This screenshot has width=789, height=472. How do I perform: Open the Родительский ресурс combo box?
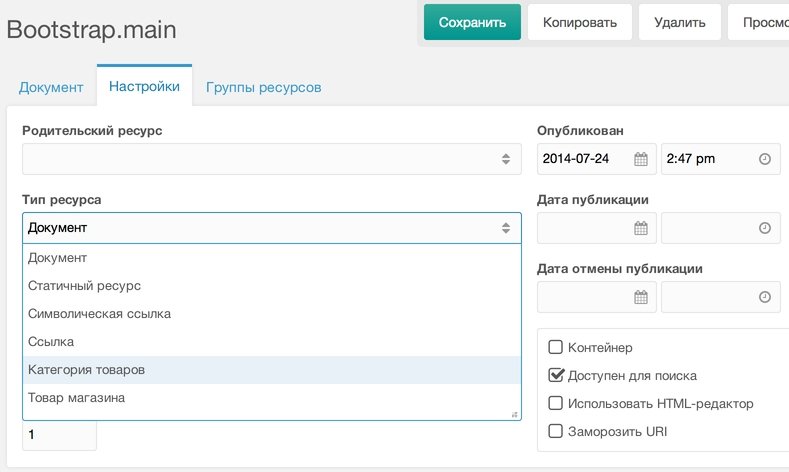click(272, 159)
